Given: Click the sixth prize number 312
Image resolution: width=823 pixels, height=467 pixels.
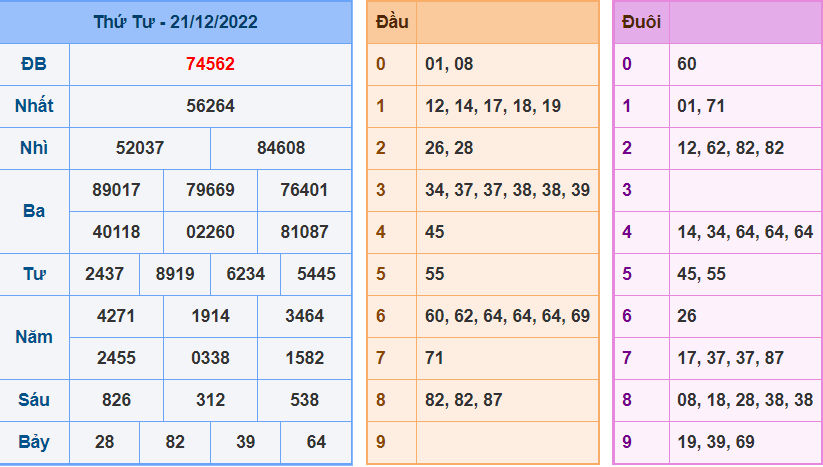Looking at the screenshot, I should [210, 400].
